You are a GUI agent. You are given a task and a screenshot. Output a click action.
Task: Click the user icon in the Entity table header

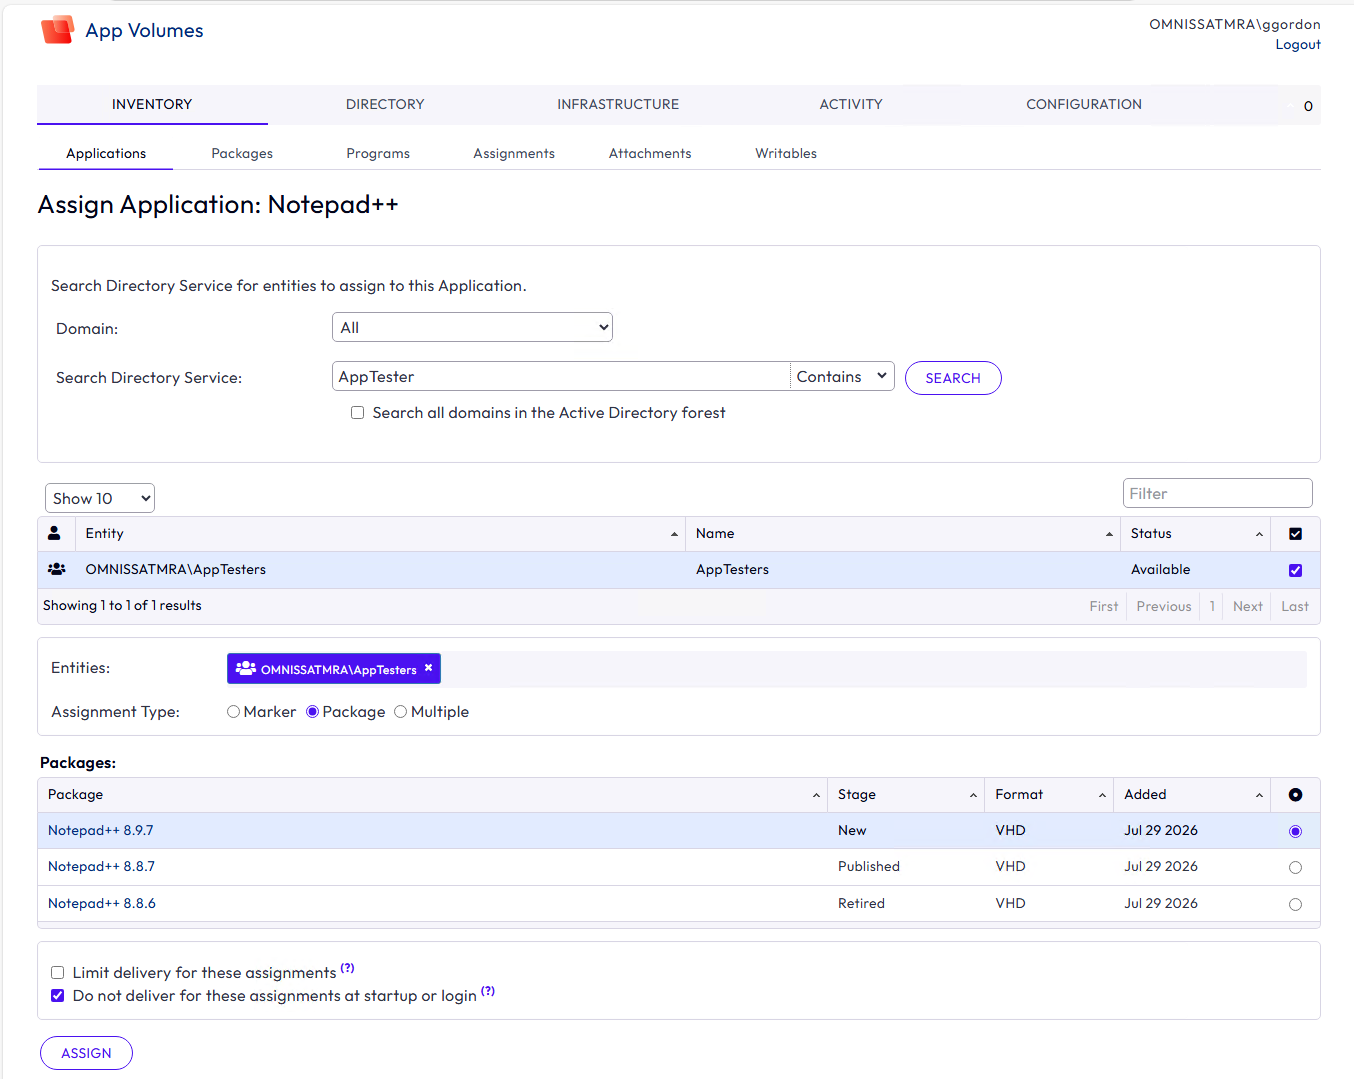tap(55, 533)
